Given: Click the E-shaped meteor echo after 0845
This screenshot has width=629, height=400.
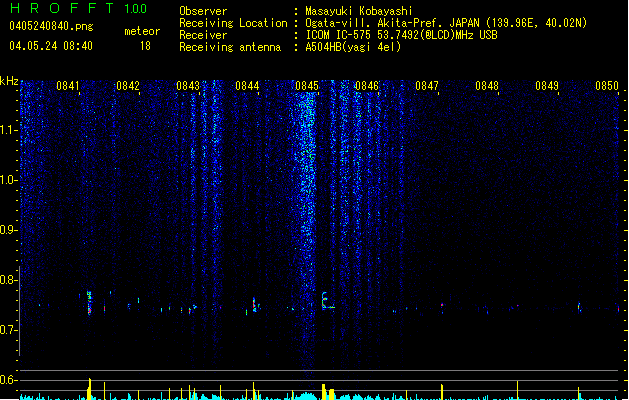Looking at the screenshot, I should [x=327, y=301].
